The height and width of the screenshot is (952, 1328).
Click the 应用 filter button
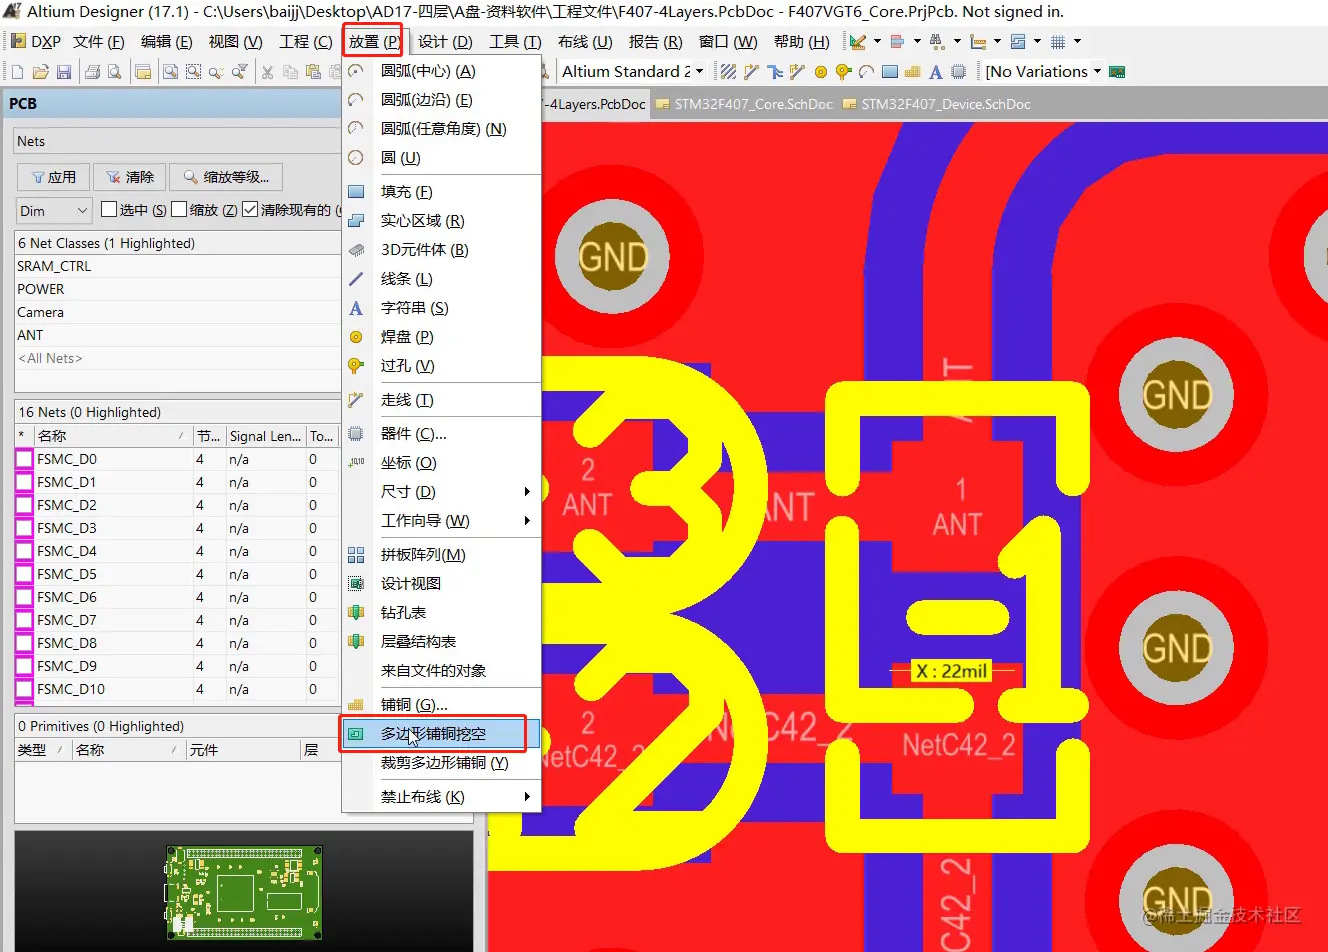54,177
